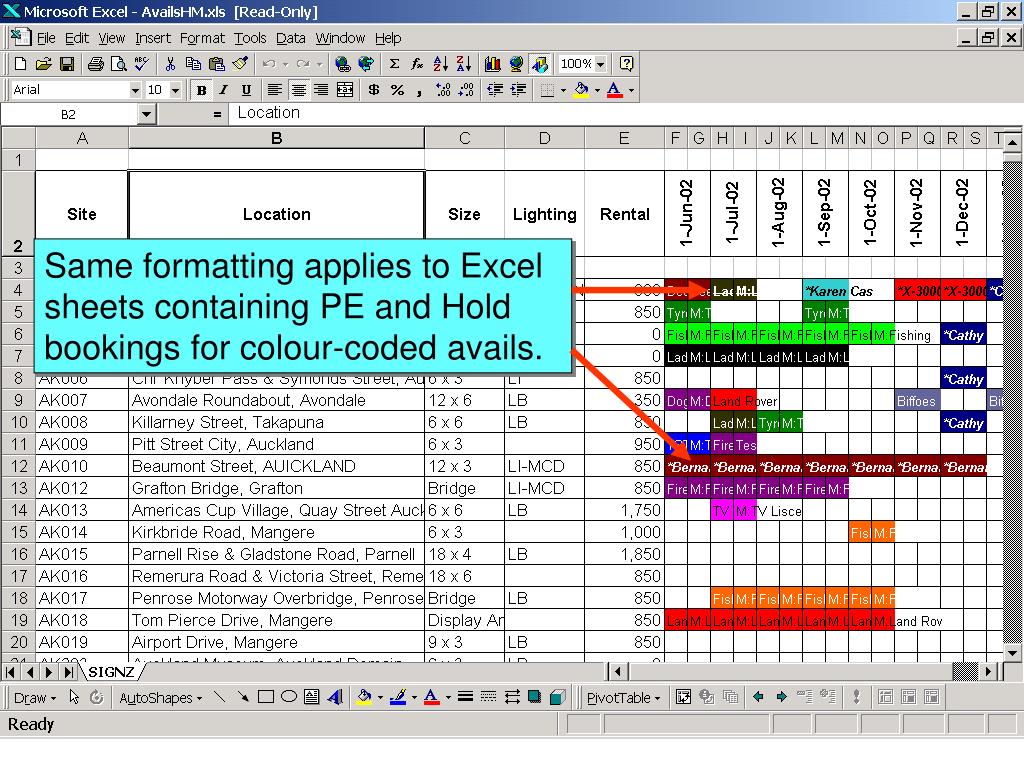Open the AutoShapes dropdown
Image resolution: width=1024 pixels, height=768 pixels.
point(161,698)
